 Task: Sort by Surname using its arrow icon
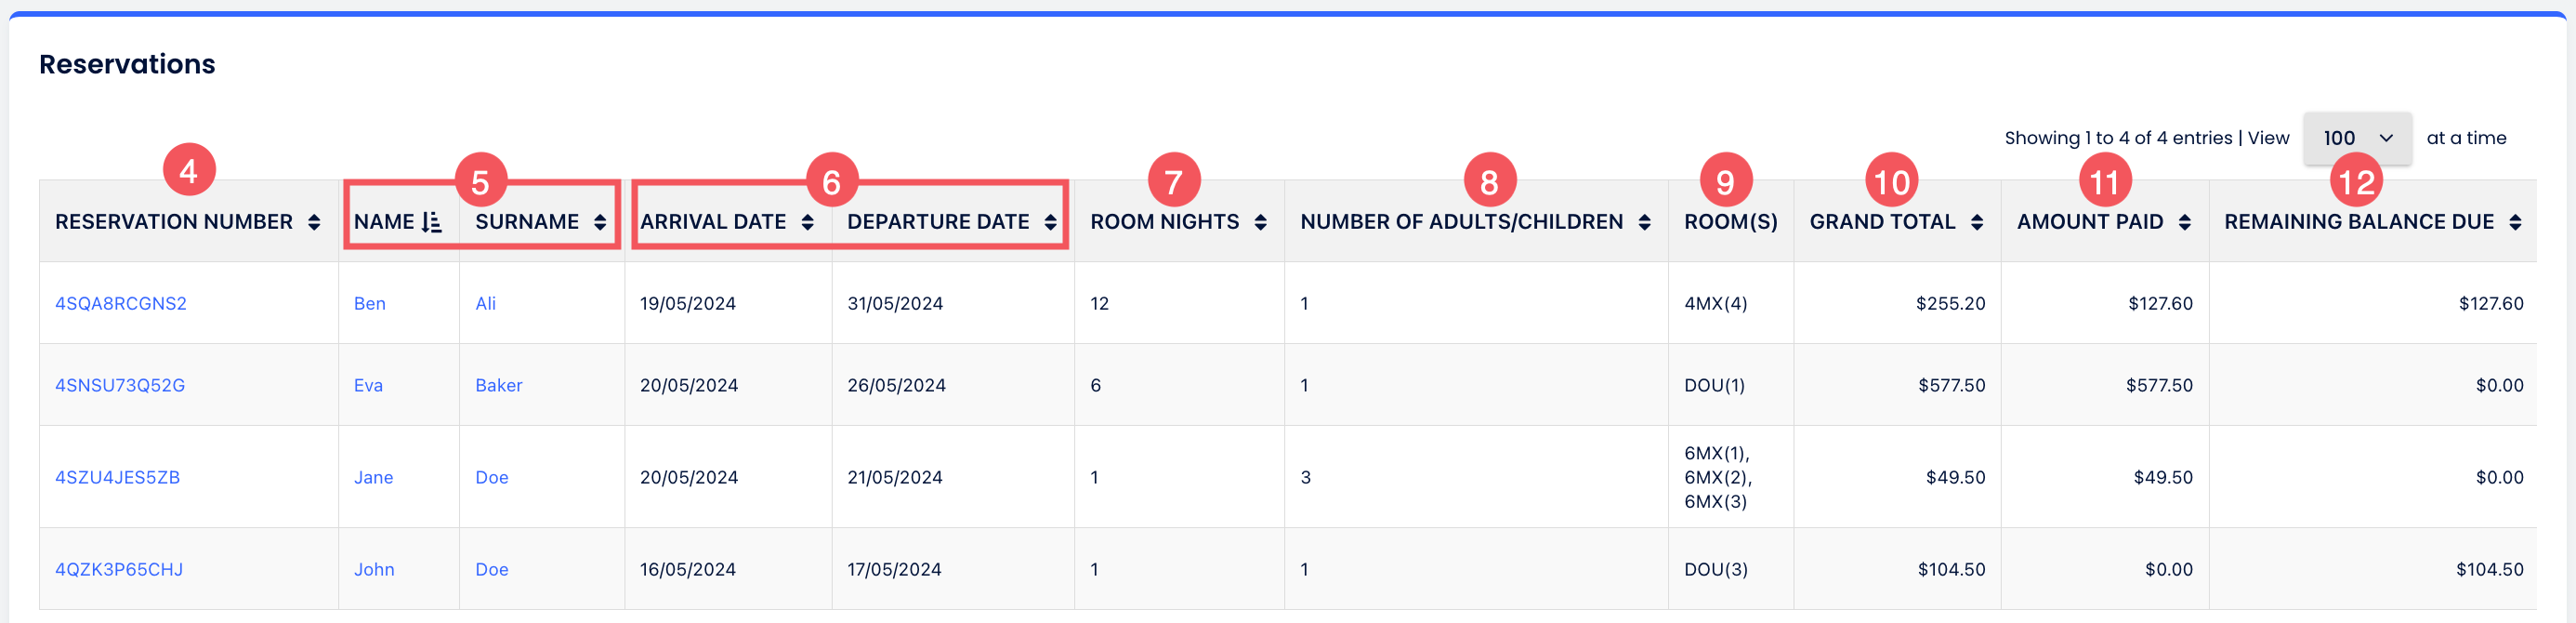pos(600,222)
